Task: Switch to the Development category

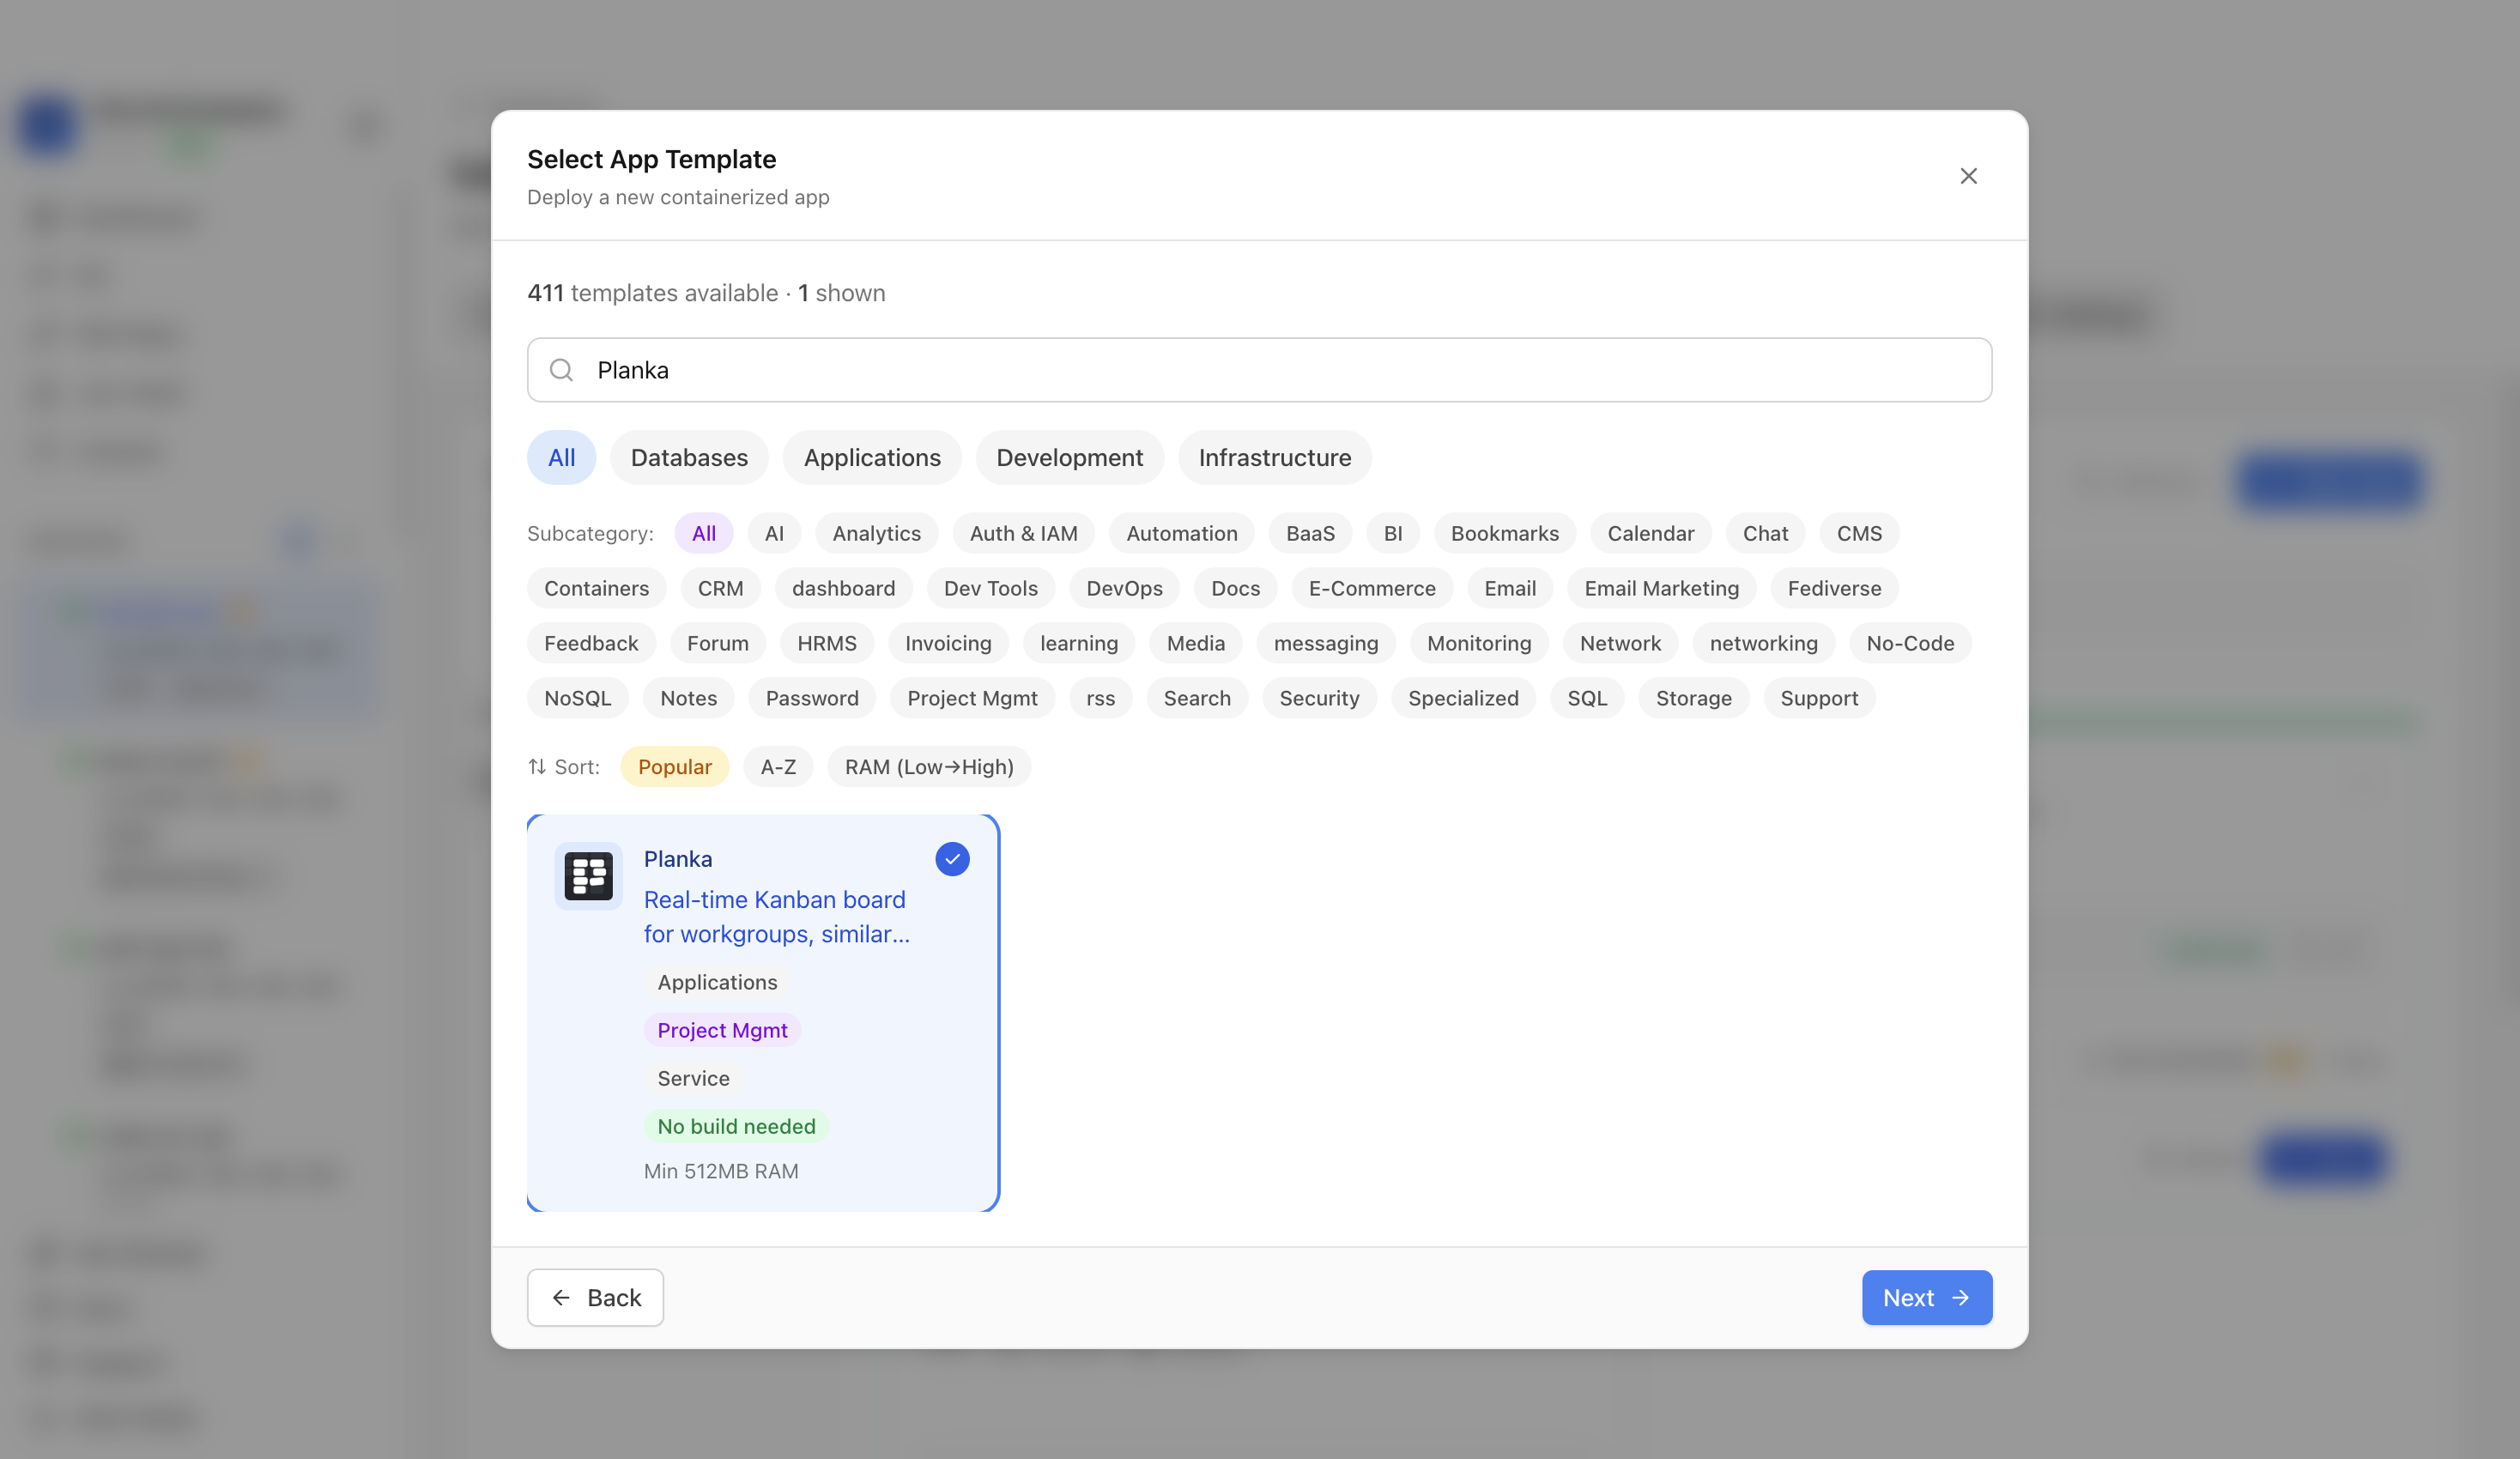Action: click(x=1069, y=458)
